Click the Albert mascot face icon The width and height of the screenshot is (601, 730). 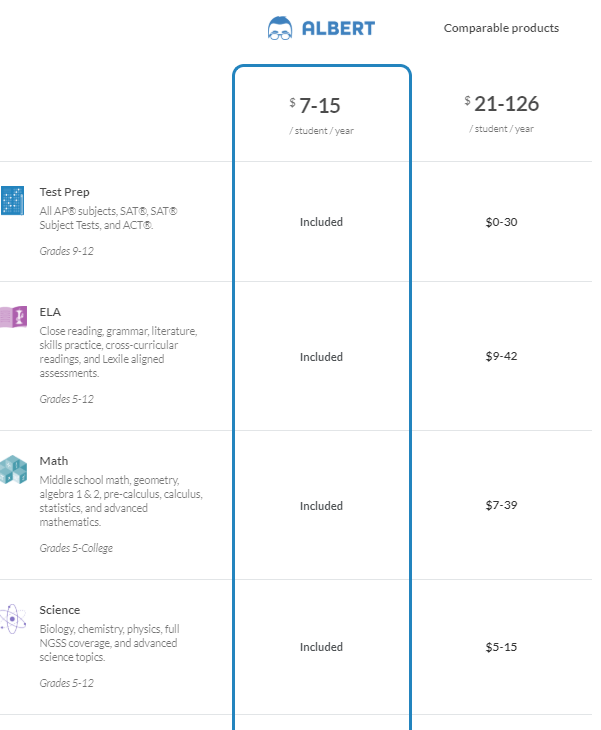[280, 28]
